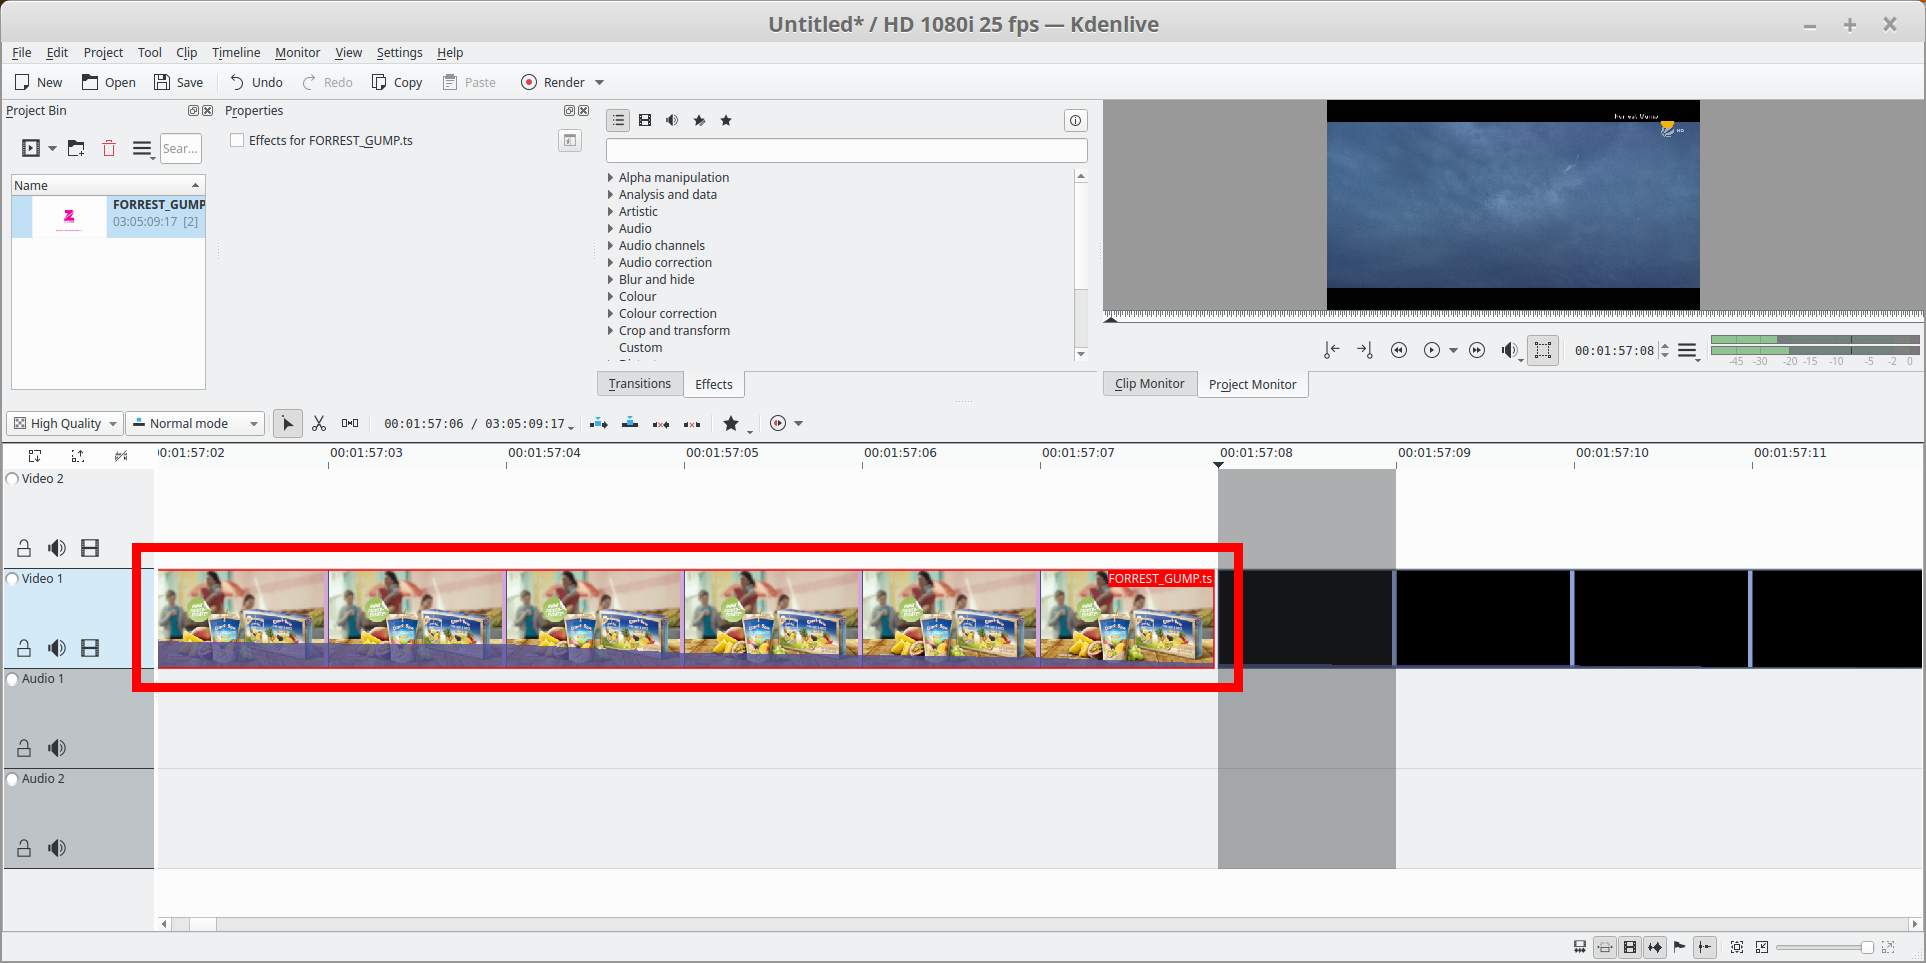Hide video of Video 2 track
Image resolution: width=1926 pixels, height=963 pixels.
click(90, 548)
